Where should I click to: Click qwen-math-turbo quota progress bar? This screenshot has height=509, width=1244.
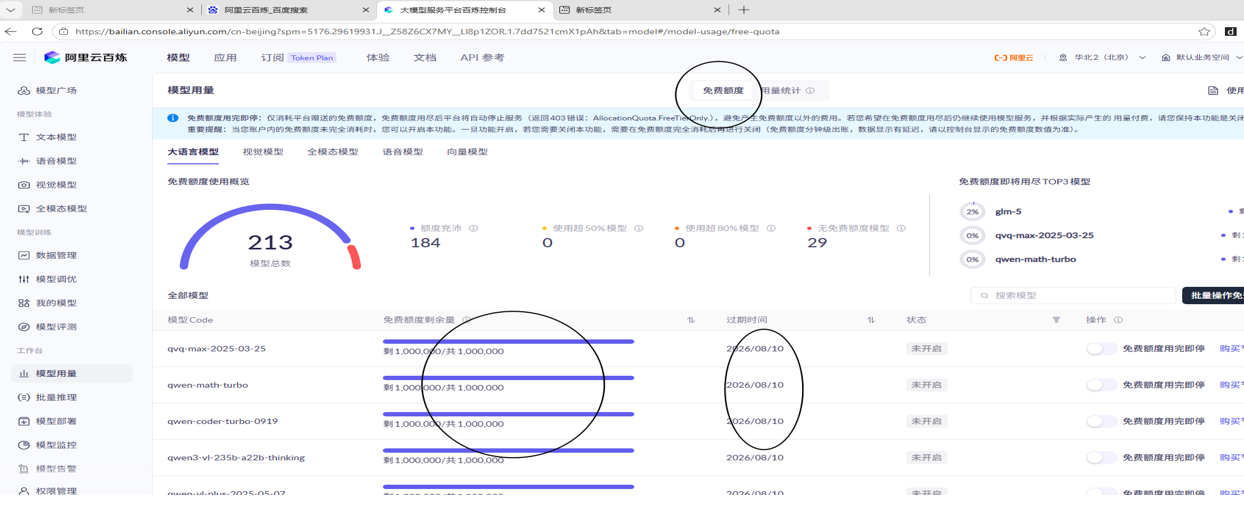click(x=509, y=378)
